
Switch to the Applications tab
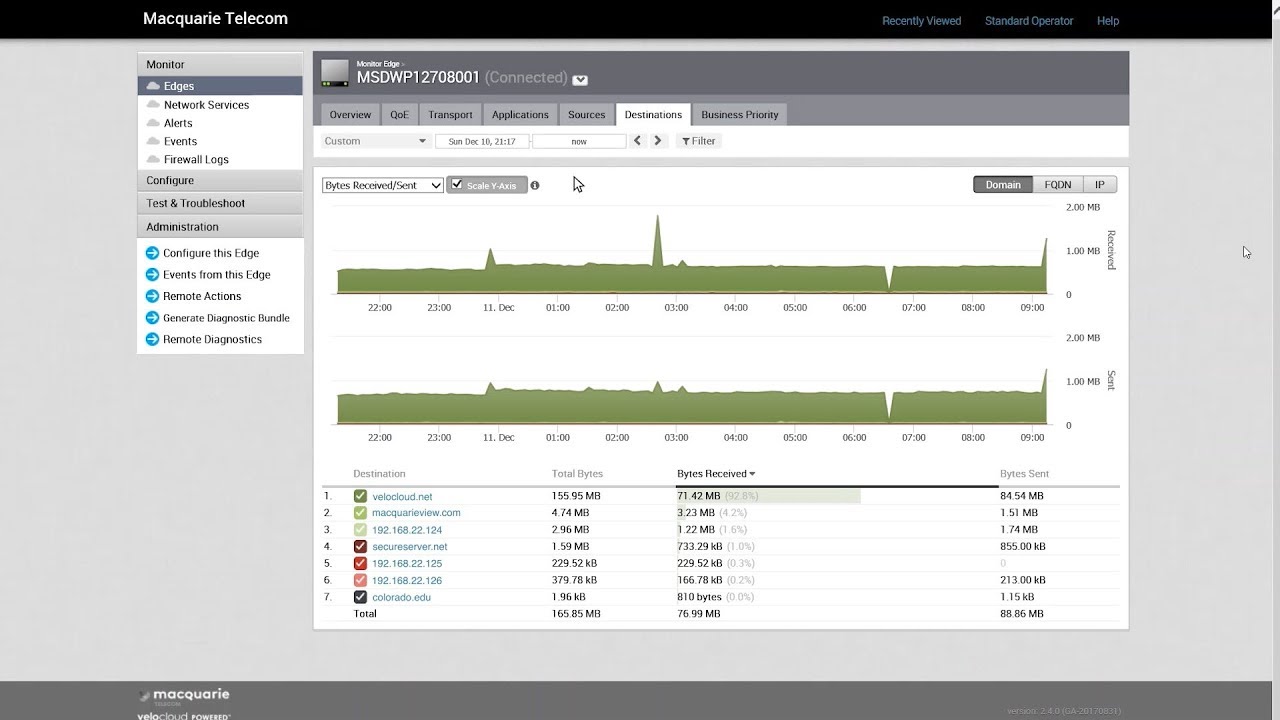coord(520,115)
